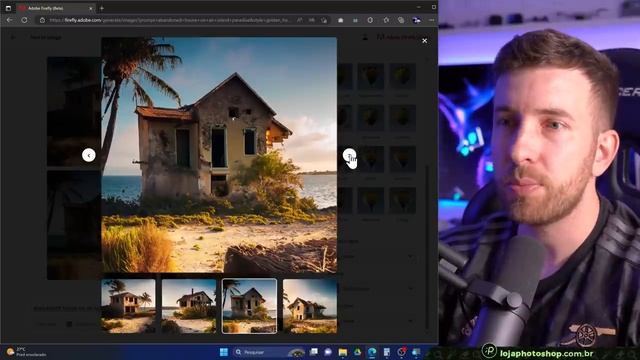The width and height of the screenshot is (640, 360).
Task: View site information lock icon
Action: point(42,20)
